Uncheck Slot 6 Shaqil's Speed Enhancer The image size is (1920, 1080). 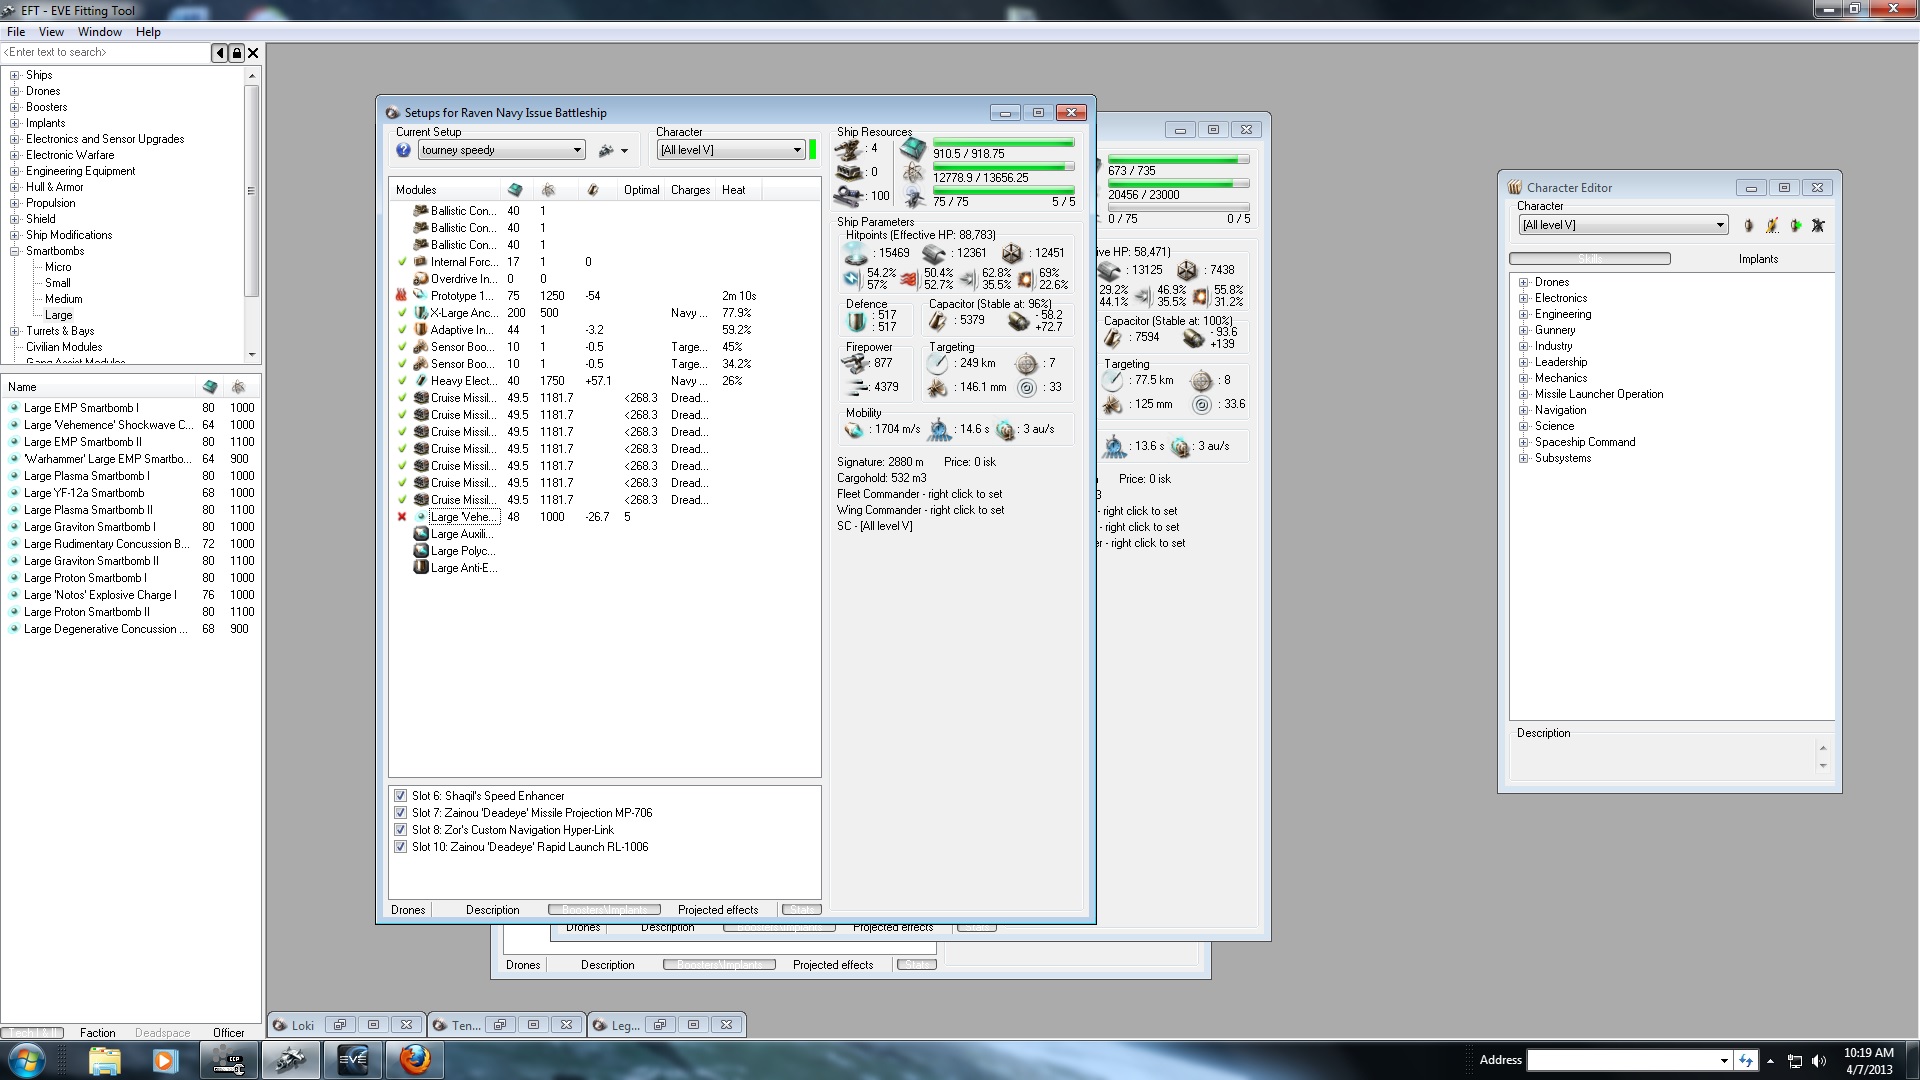point(401,796)
